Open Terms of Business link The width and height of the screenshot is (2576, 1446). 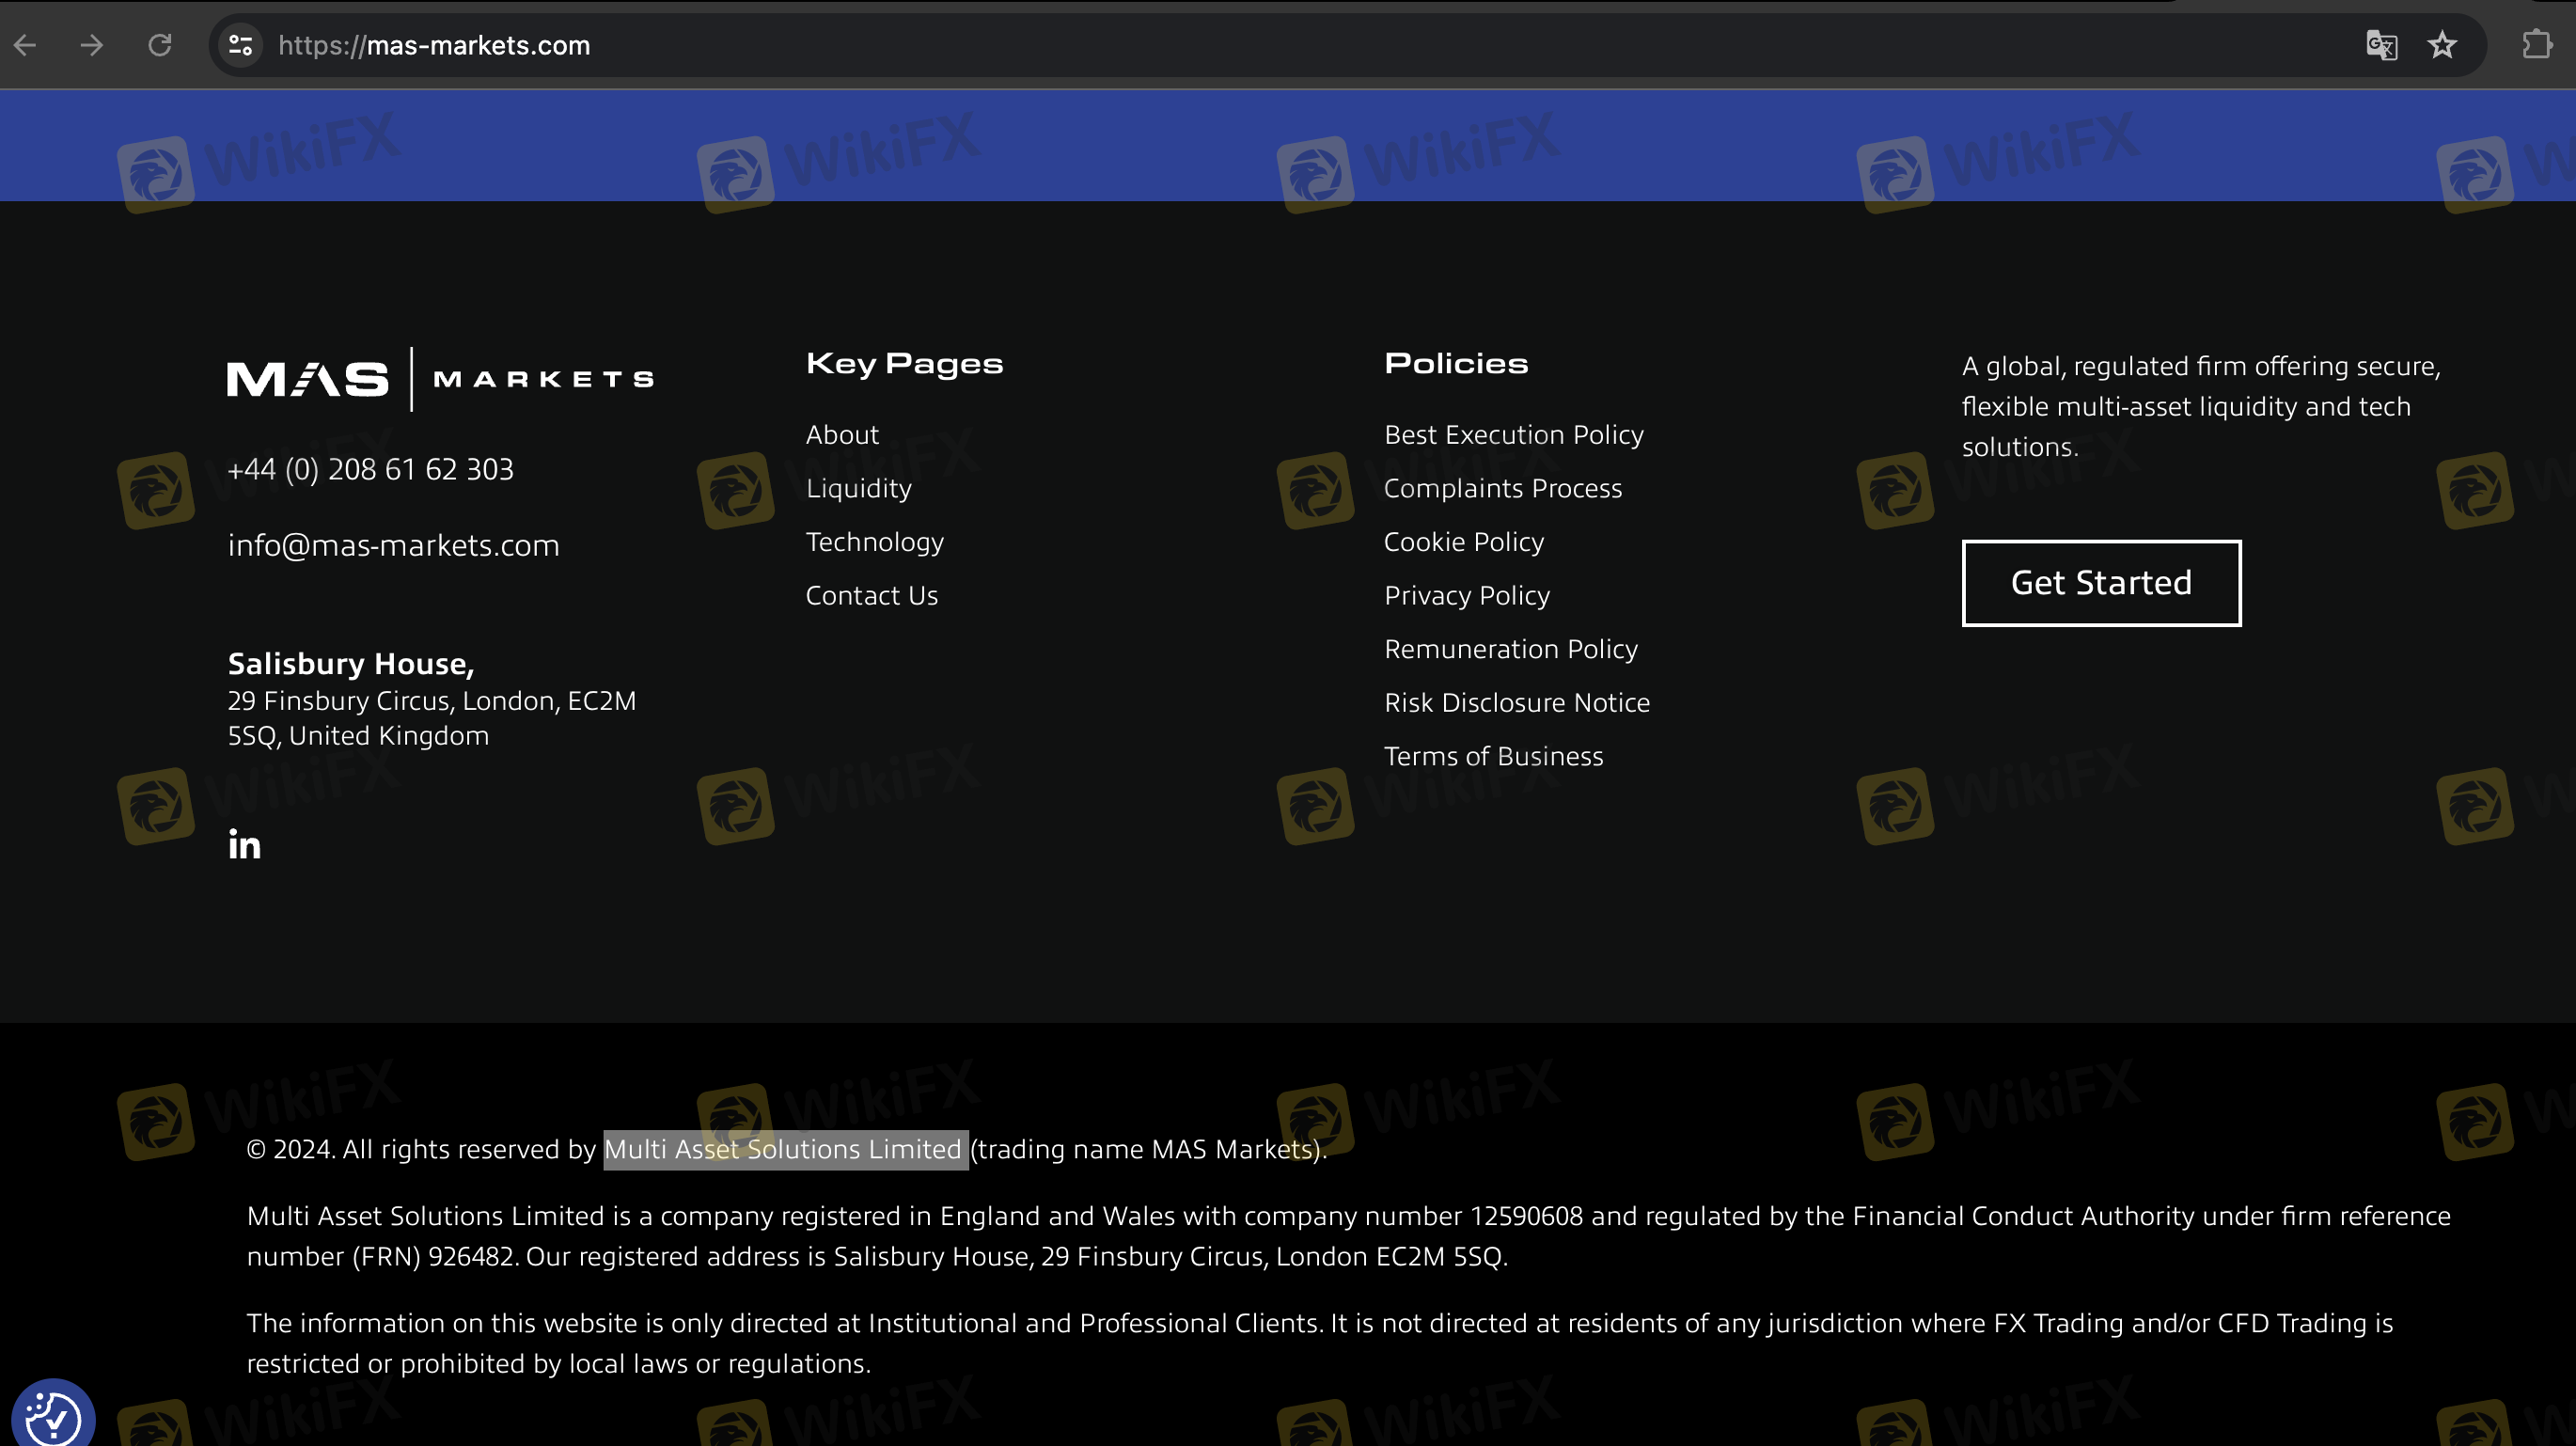coord(1493,756)
